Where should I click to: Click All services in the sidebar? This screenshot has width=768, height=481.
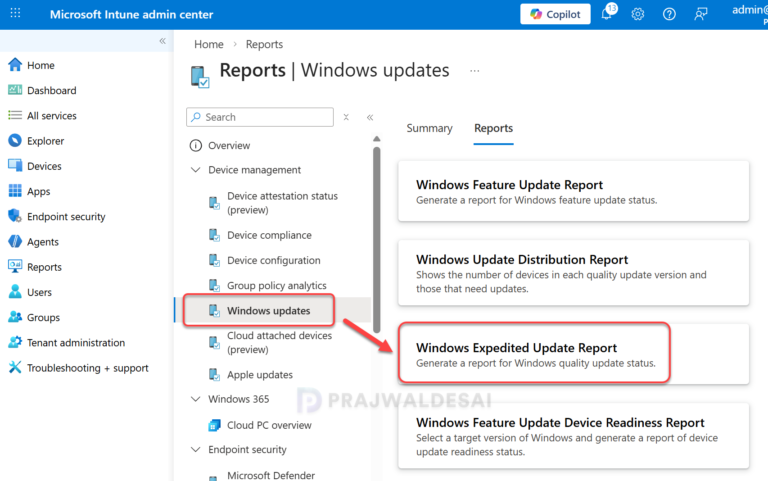(x=52, y=116)
